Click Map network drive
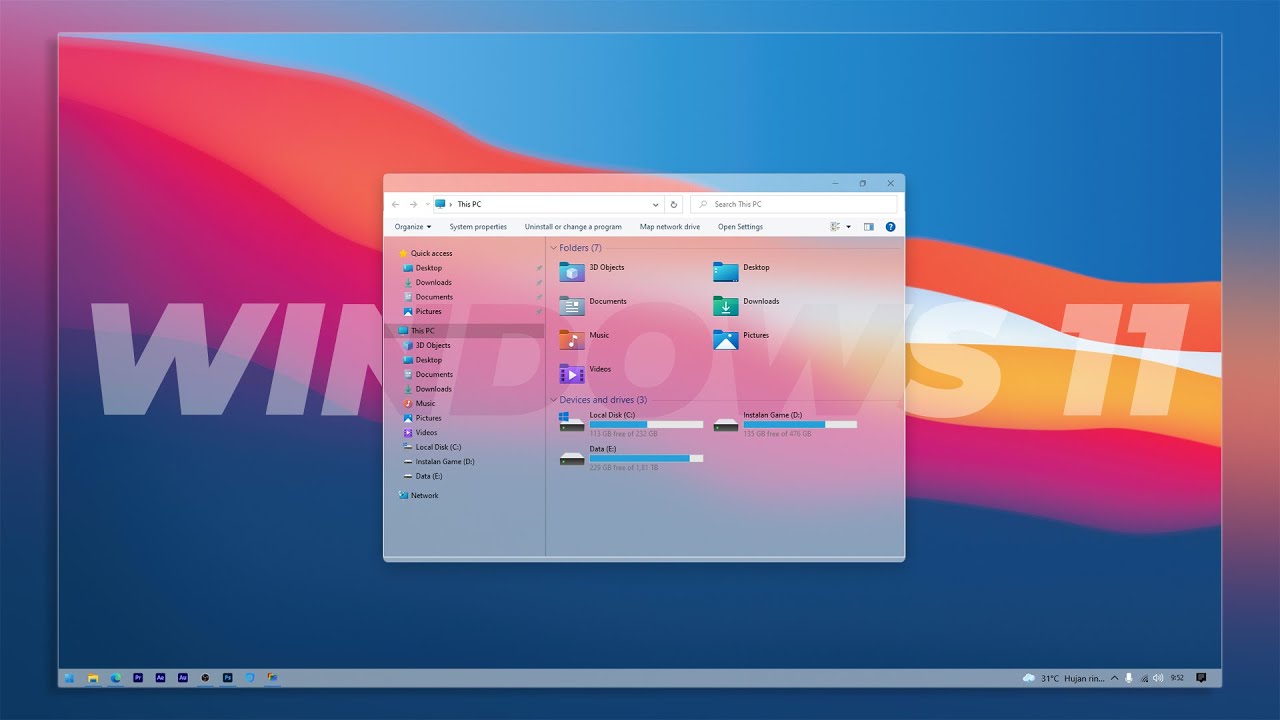The height and width of the screenshot is (720, 1280). click(670, 227)
